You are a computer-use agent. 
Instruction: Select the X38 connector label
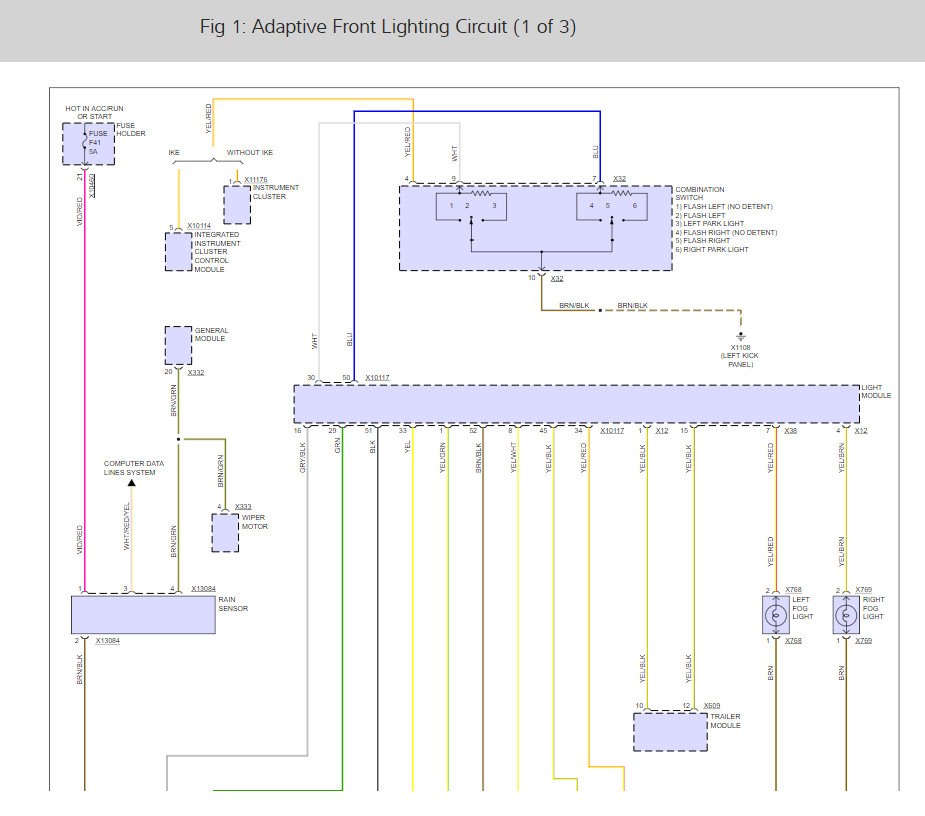790,431
